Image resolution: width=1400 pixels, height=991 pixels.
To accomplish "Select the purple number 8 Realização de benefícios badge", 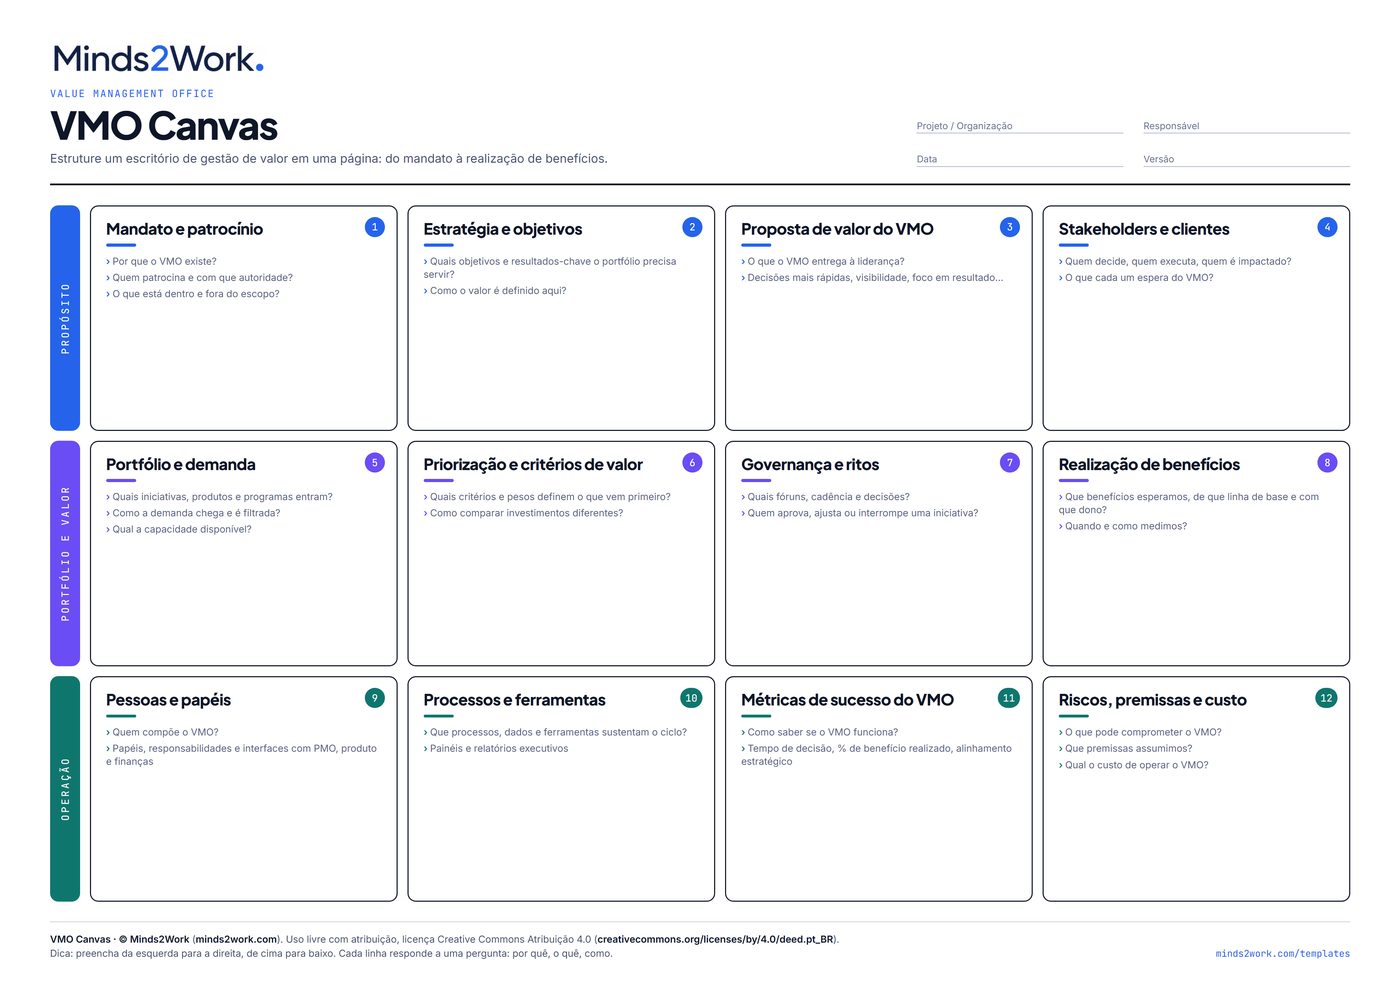I will 1327,462.
